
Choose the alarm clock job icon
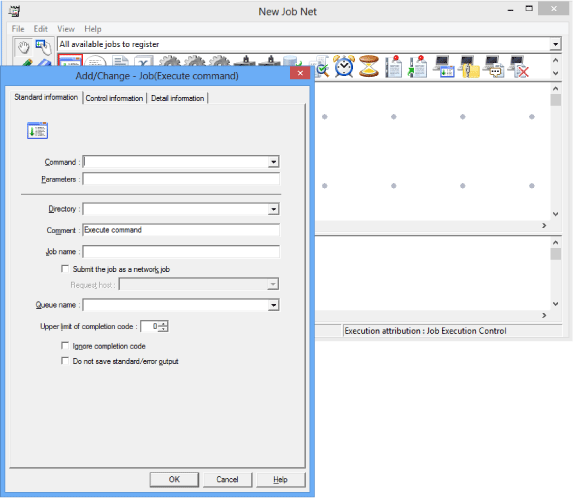click(344, 66)
